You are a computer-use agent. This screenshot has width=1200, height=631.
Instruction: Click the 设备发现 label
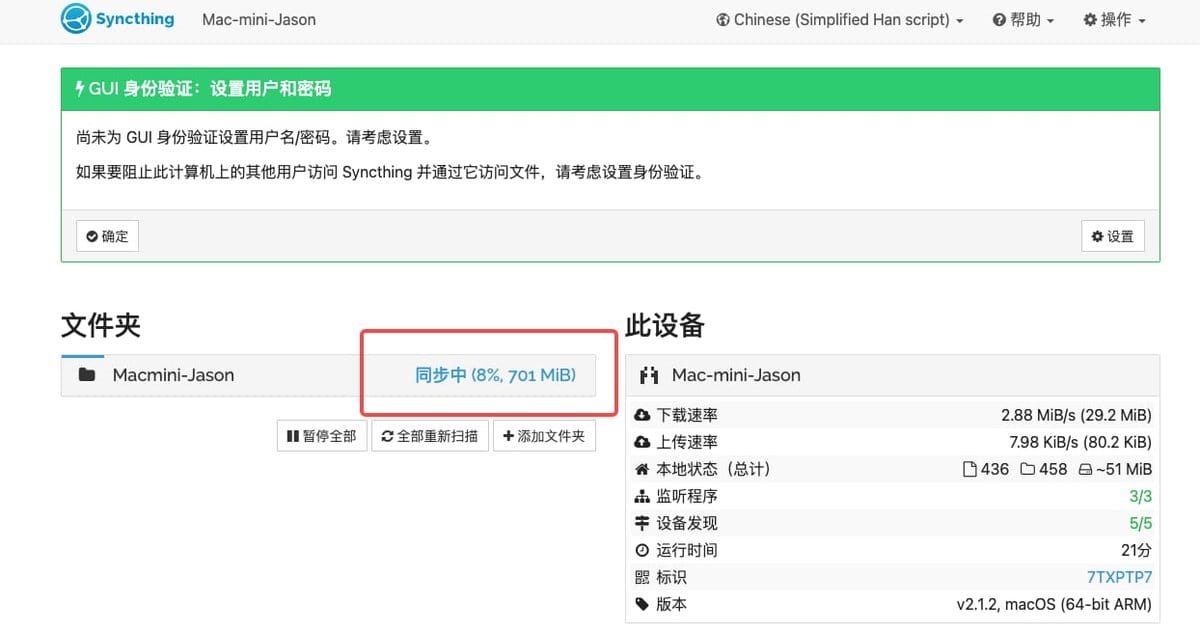(x=687, y=523)
